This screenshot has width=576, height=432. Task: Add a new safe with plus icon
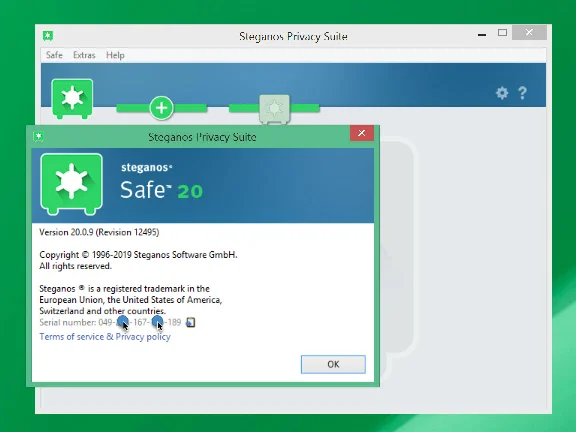161,108
